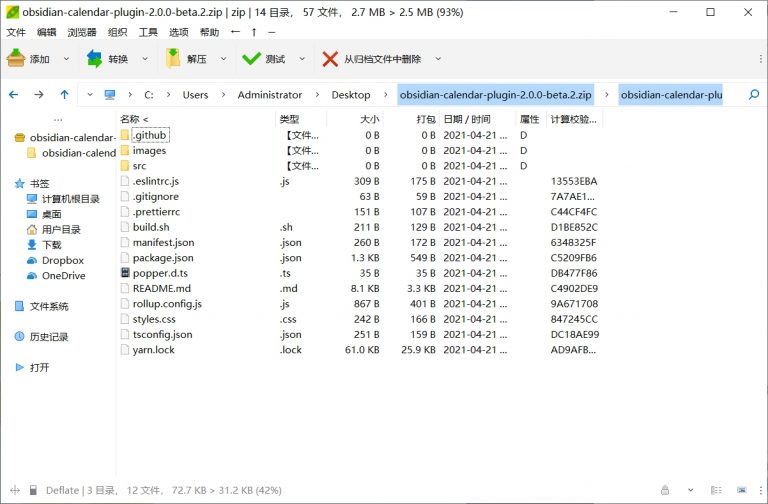
Task: Open the dropdown arrow next to 解压
Action: pos(223,59)
